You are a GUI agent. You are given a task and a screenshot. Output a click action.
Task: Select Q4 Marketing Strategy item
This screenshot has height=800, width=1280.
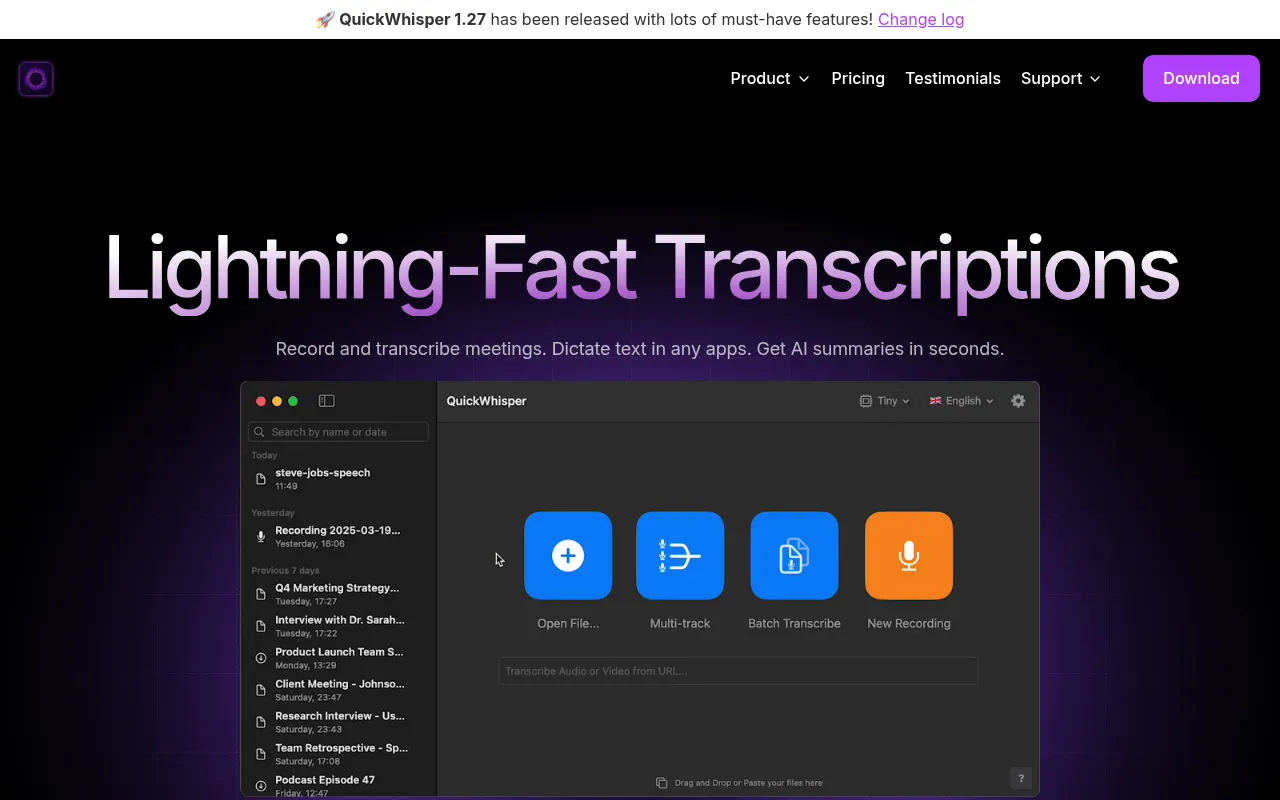click(x=339, y=595)
